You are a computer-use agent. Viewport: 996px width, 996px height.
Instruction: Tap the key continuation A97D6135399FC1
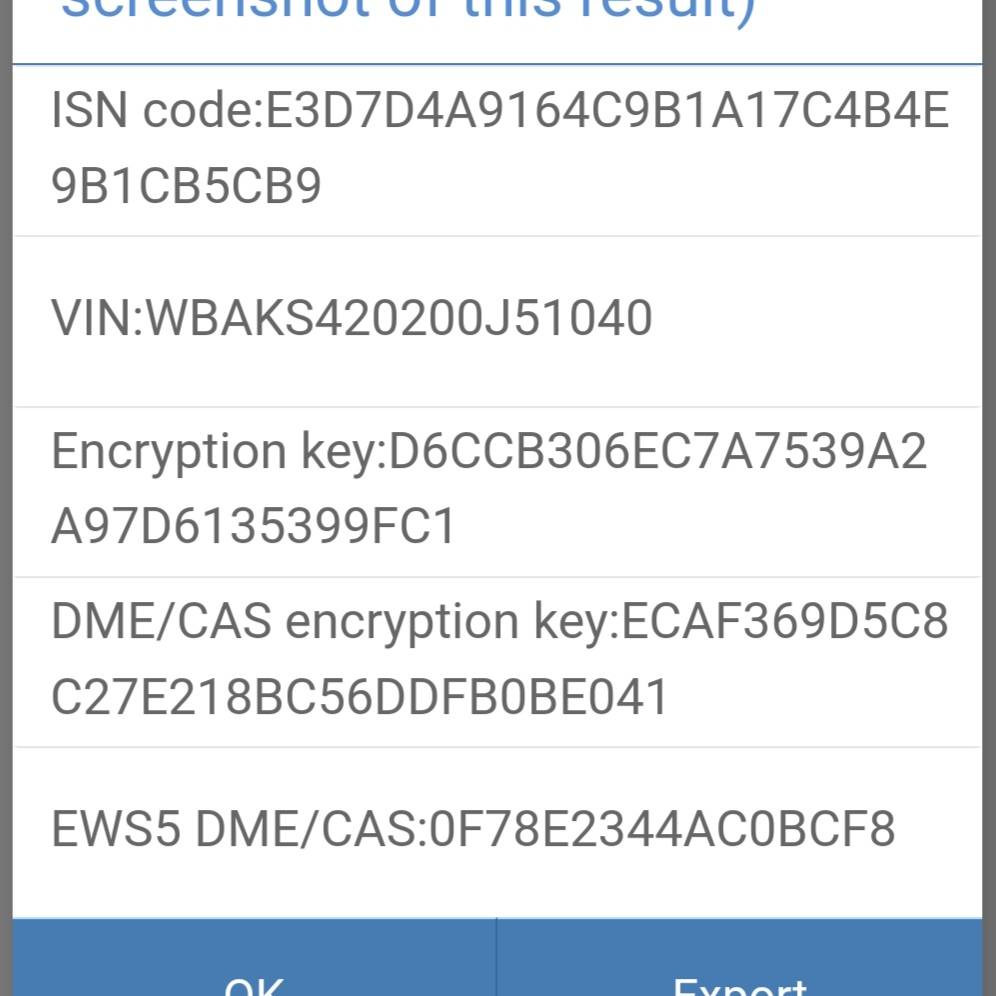253,527
